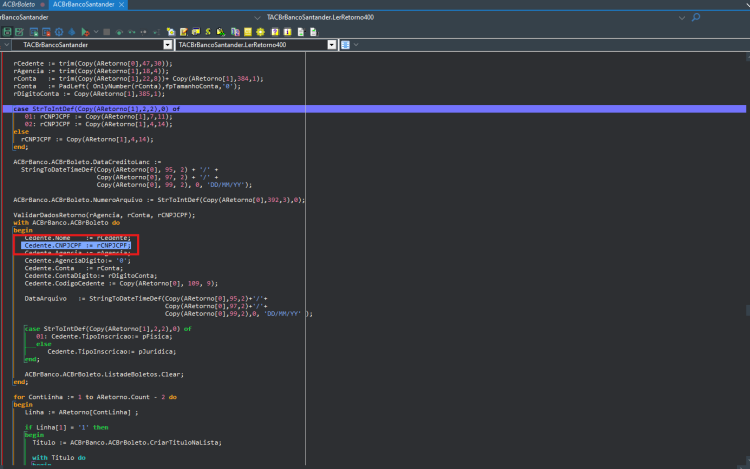Screen dimensions: 750x469
Task: Click the blue list view icon
Action: click(345, 45)
